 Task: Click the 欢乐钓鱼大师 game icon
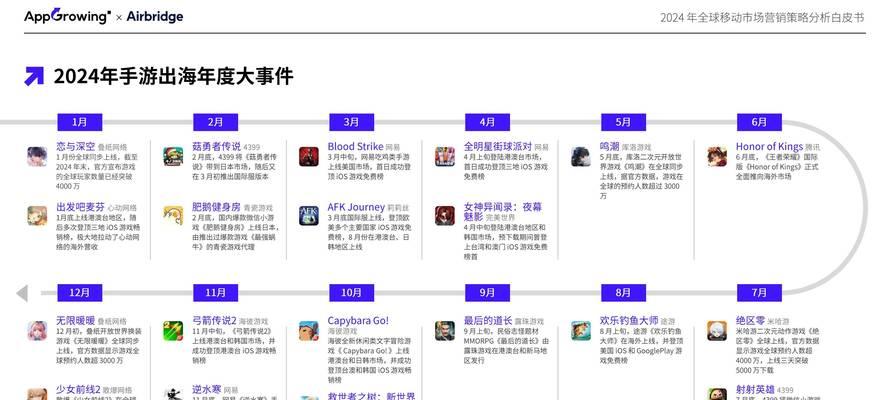(x=581, y=331)
